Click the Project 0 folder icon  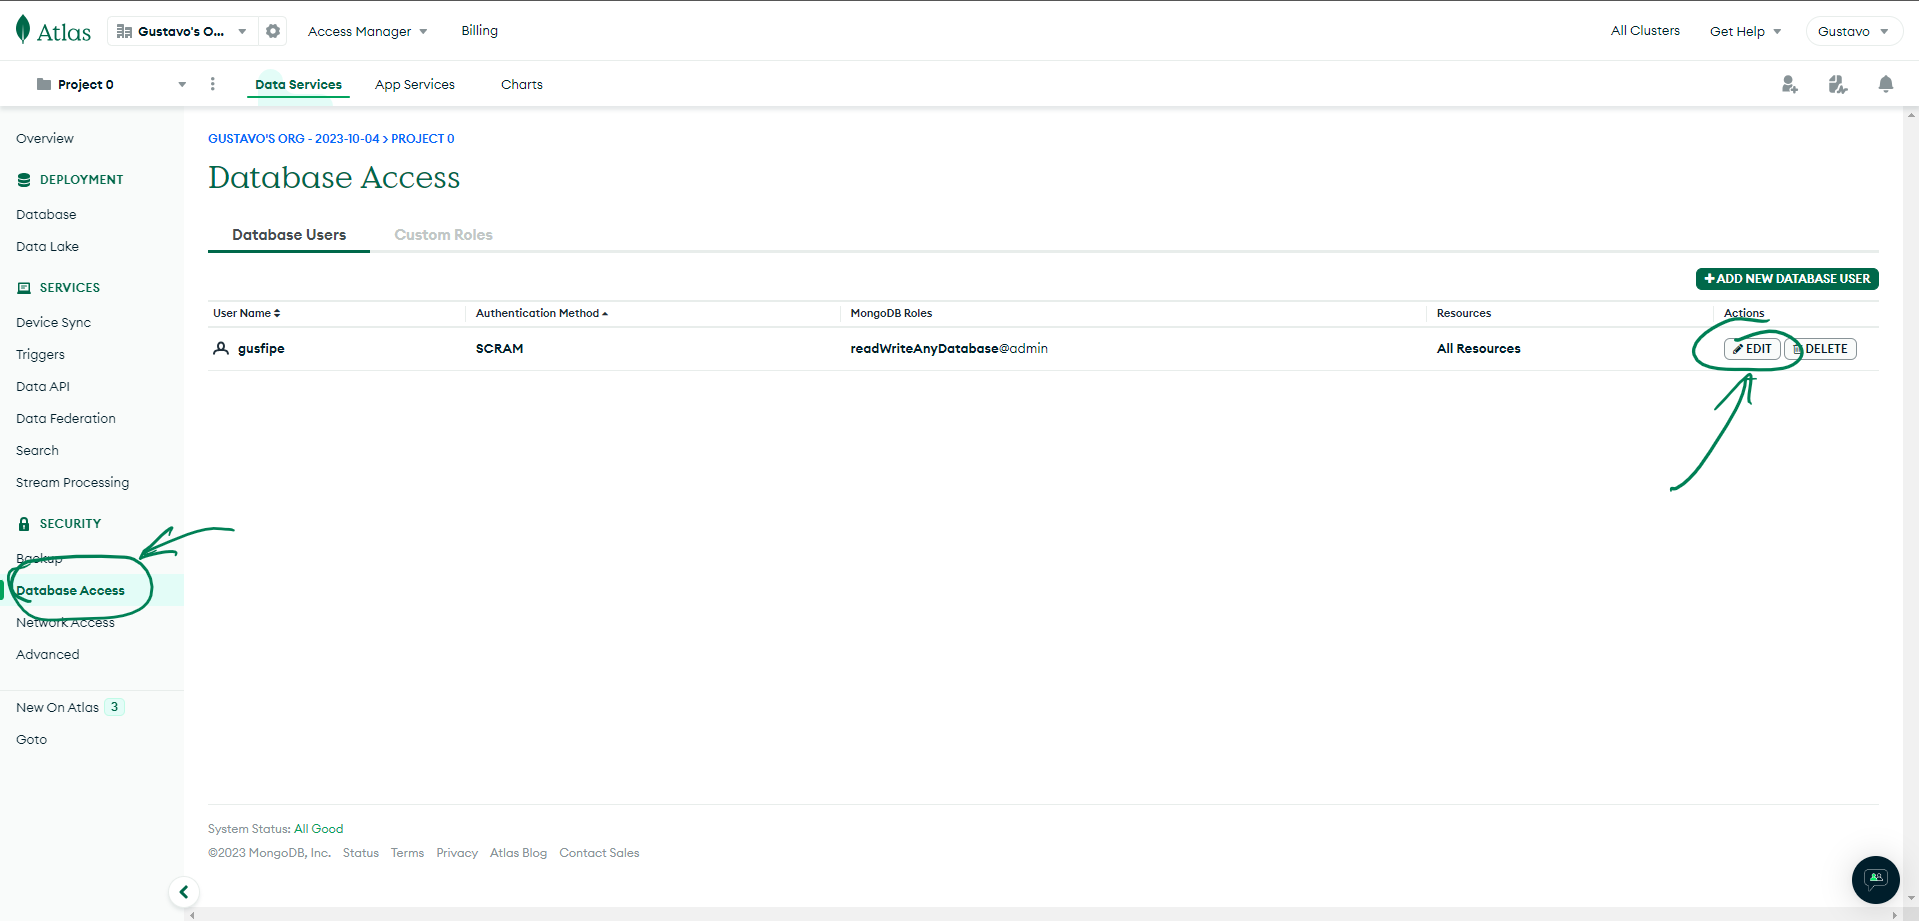(44, 84)
